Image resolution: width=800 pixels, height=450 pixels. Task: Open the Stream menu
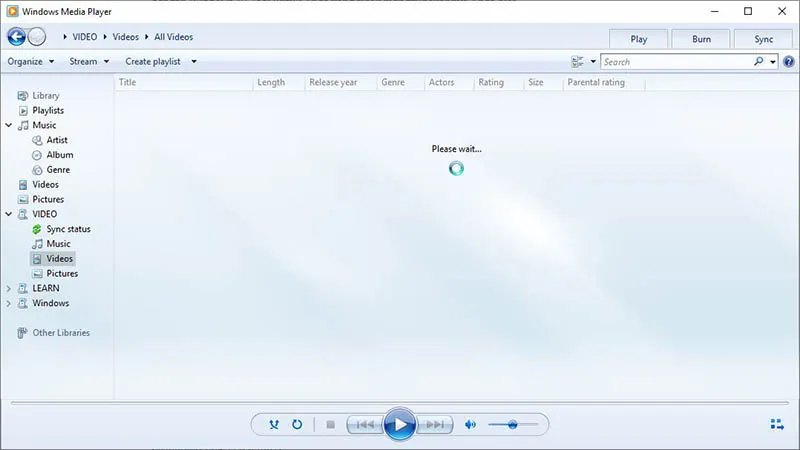click(x=89, y=61)
